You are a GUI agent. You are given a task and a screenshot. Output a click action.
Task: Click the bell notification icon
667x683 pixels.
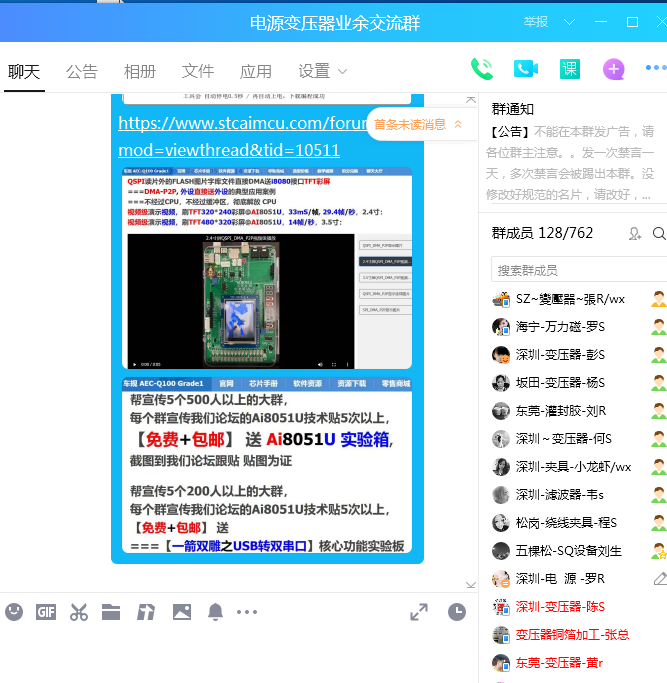click(x=215, y=612)
